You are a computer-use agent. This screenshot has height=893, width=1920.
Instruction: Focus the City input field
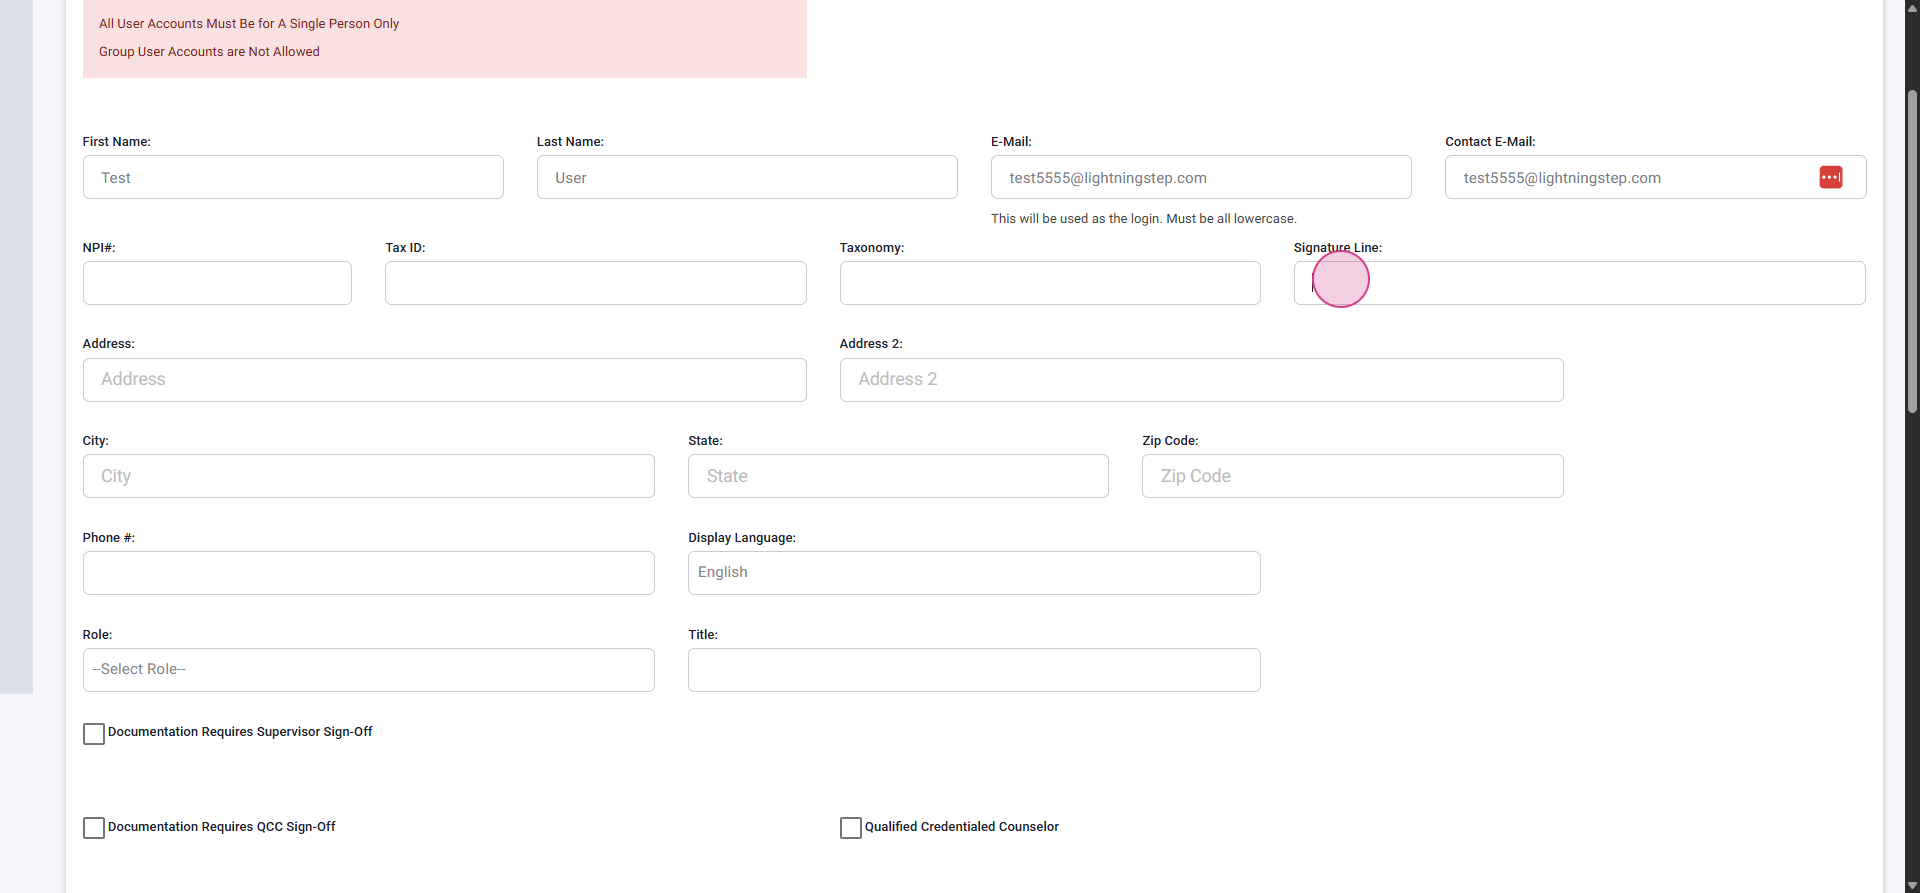[368, 476]
